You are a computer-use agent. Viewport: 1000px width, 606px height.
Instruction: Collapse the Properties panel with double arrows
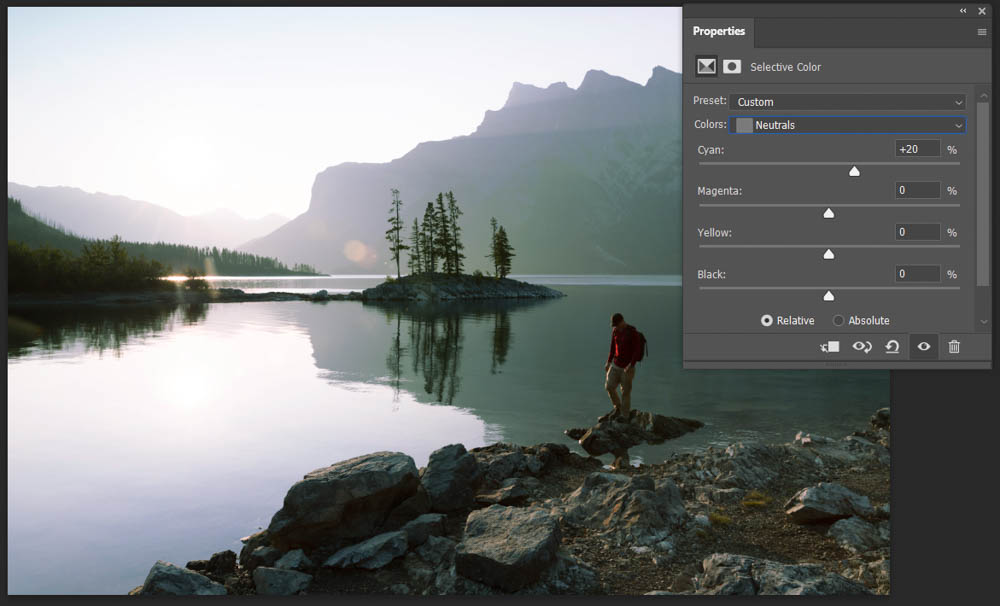[963, 11]
